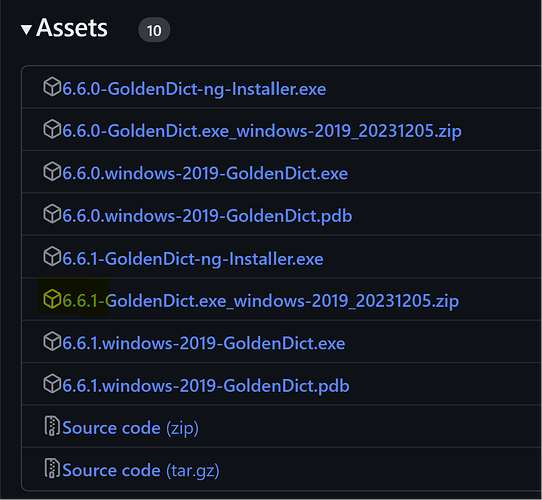Download 6.6.0-GoldenDict.exe_windows-2019_20231205.zip
542x500 pixels.
[262, 131]
